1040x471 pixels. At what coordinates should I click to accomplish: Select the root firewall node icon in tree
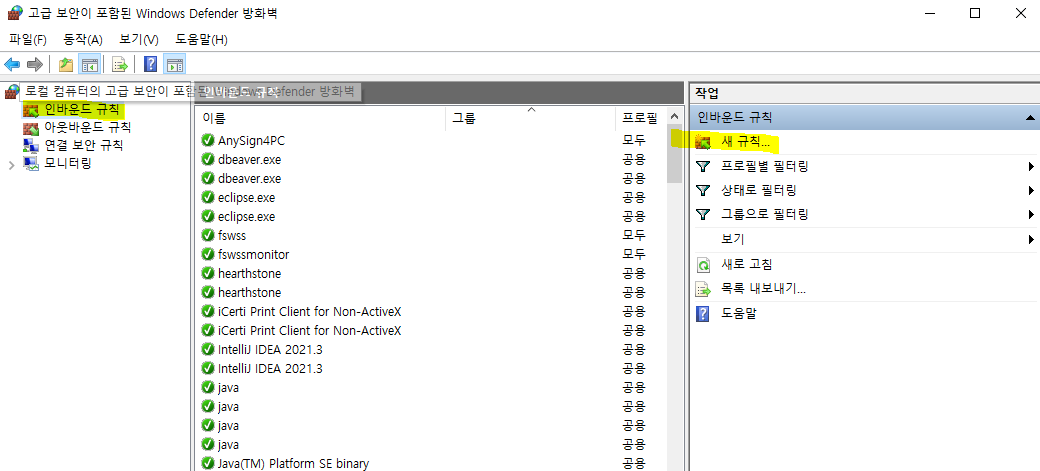[12, 91]
